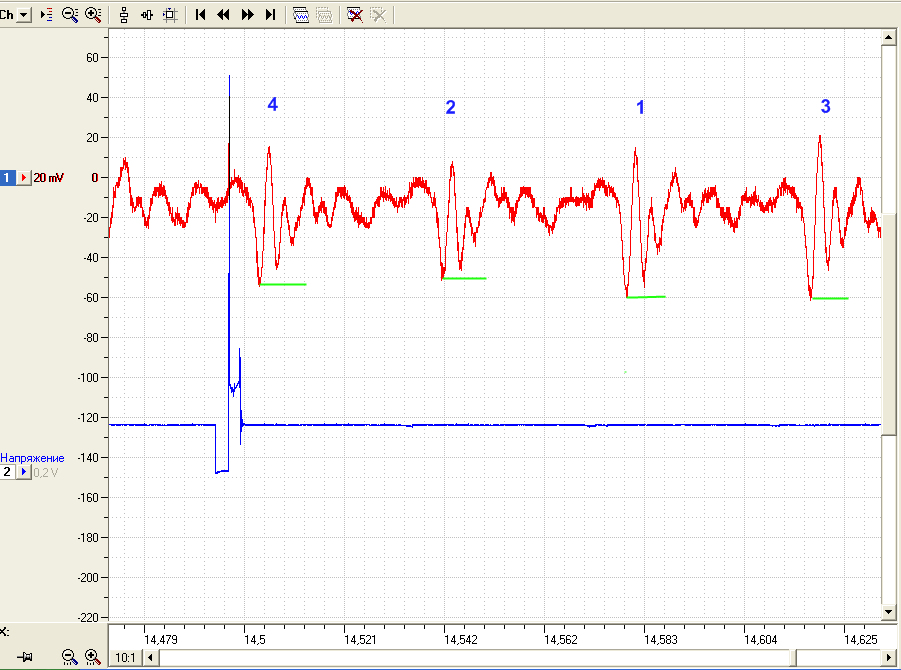The height and width of the screenshot is (670, 901).
Task: Click the 0,2 V channel 2 scale label
Action: [x=46, y=472]
